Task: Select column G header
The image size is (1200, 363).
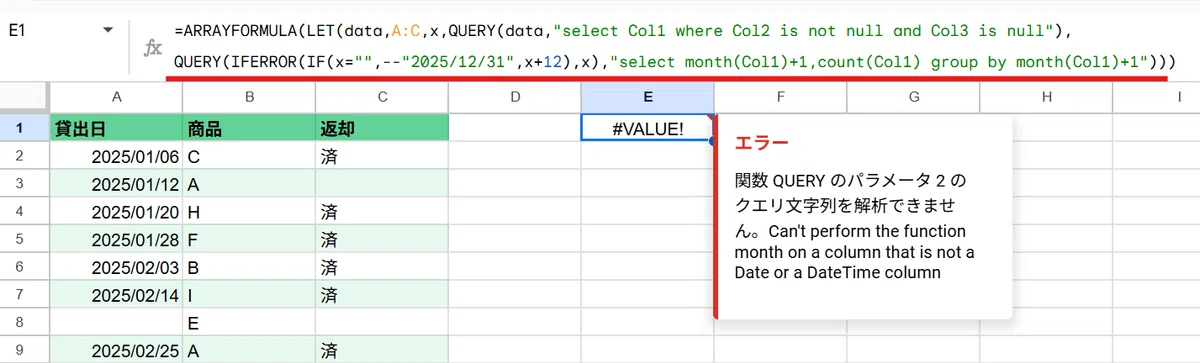Action: (x=914, y=97)
